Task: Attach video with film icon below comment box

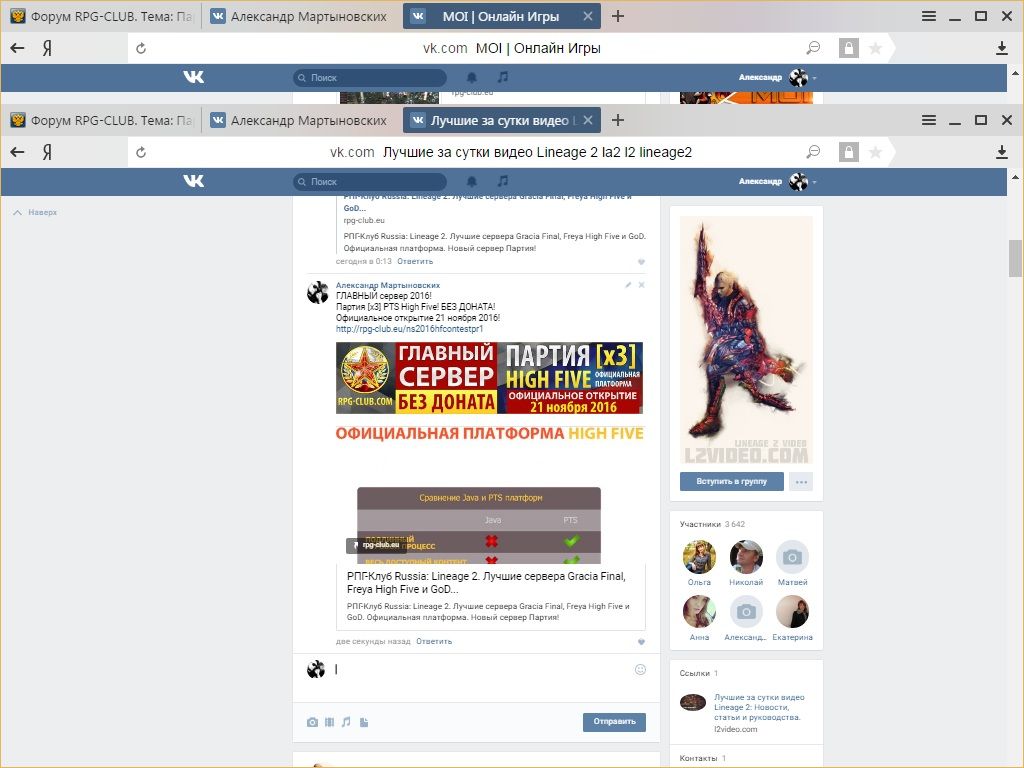Action: coord(329,722)
